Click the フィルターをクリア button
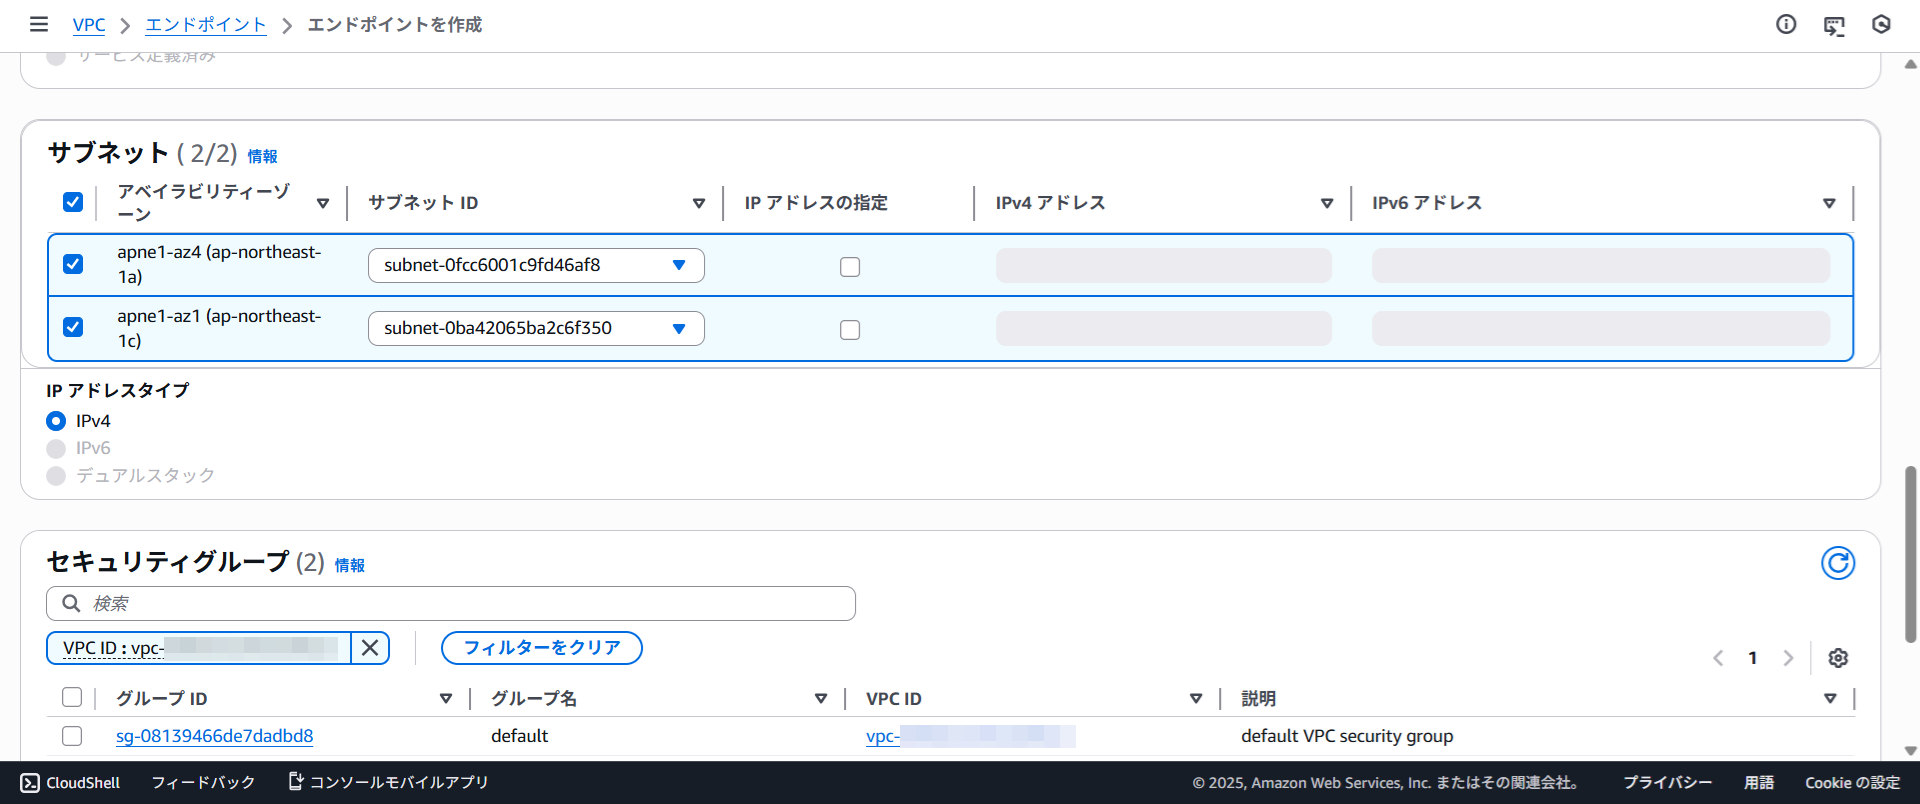This screenshot has height=804, width=1920. [x=541, y=648]
